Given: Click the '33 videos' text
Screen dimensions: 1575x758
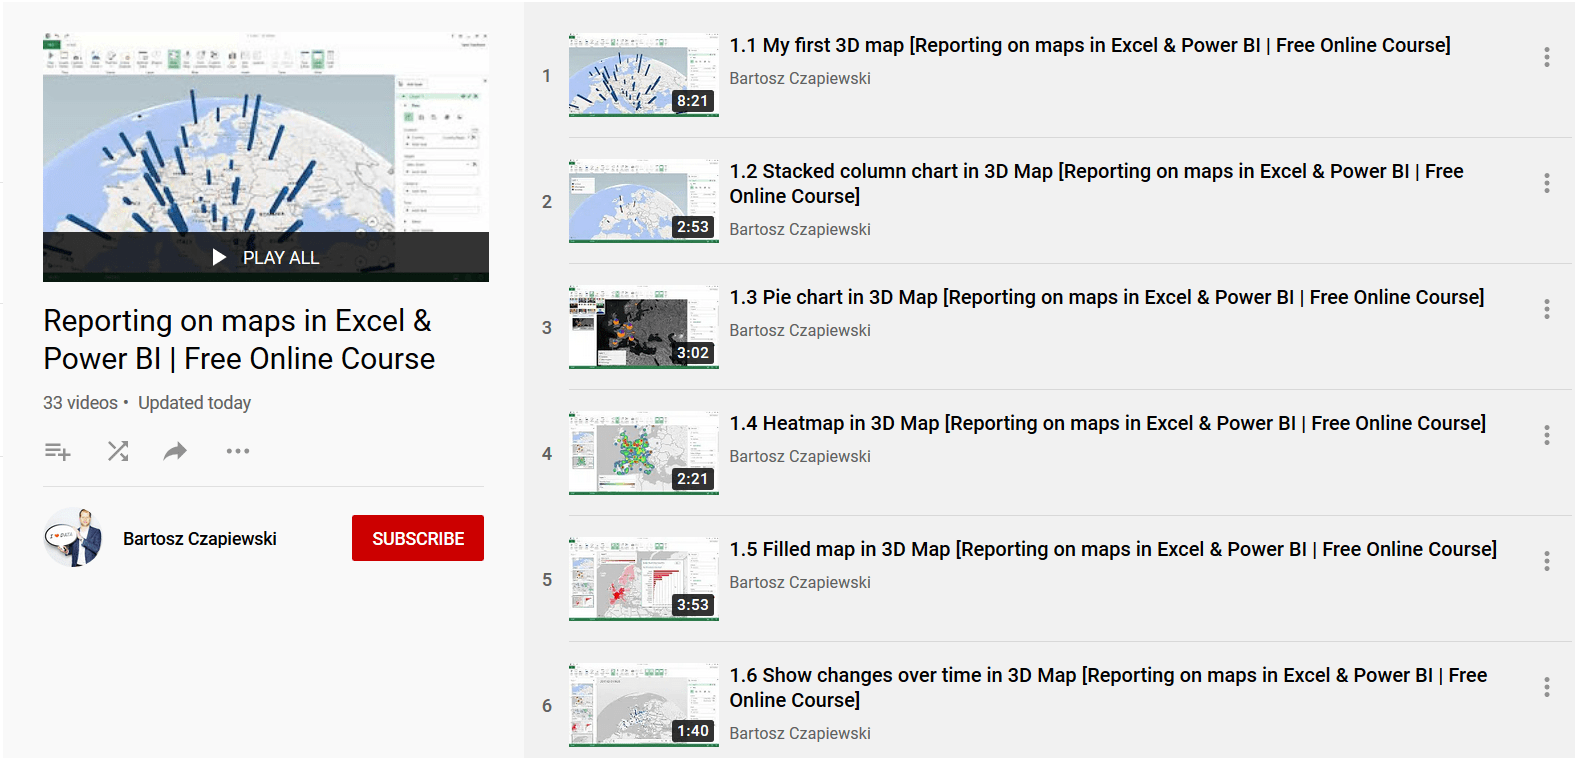Looking at the screenshot, I should (x=80, y=403).
